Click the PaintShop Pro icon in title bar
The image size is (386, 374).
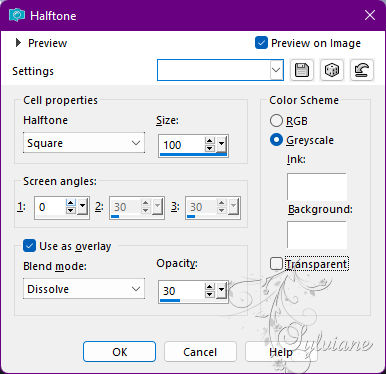[x=17, y=15]
